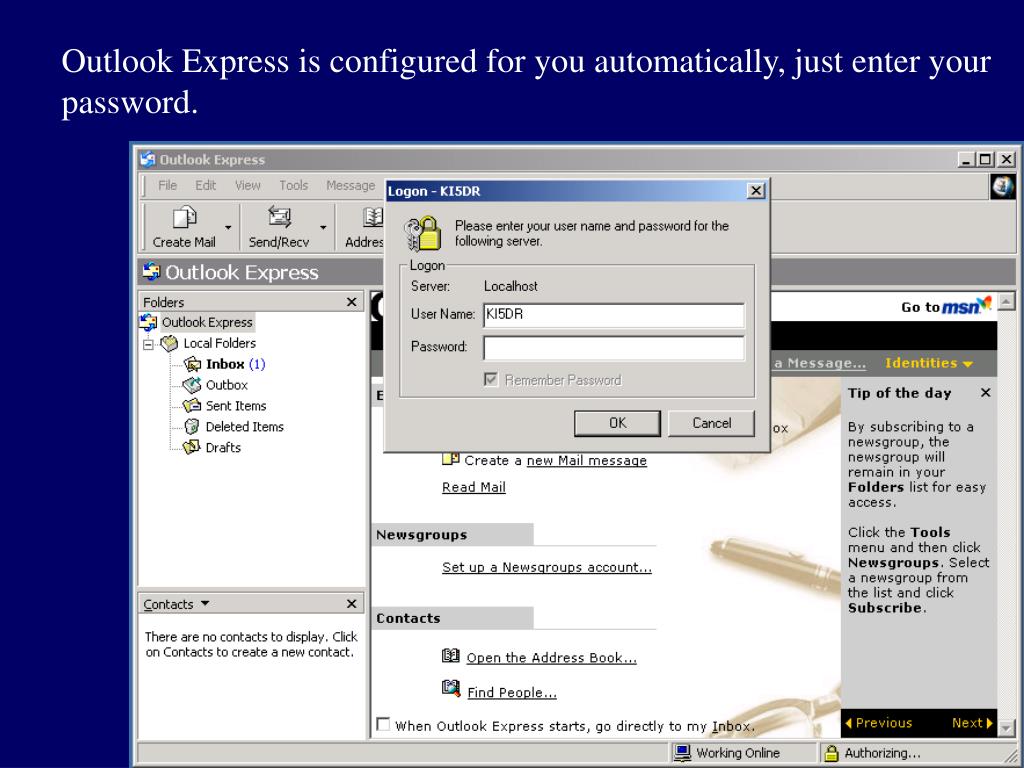Open the Edit menu

point(205,185)
